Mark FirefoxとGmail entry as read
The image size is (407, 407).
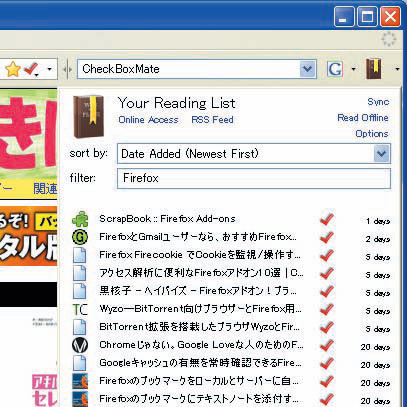[327, 237]
